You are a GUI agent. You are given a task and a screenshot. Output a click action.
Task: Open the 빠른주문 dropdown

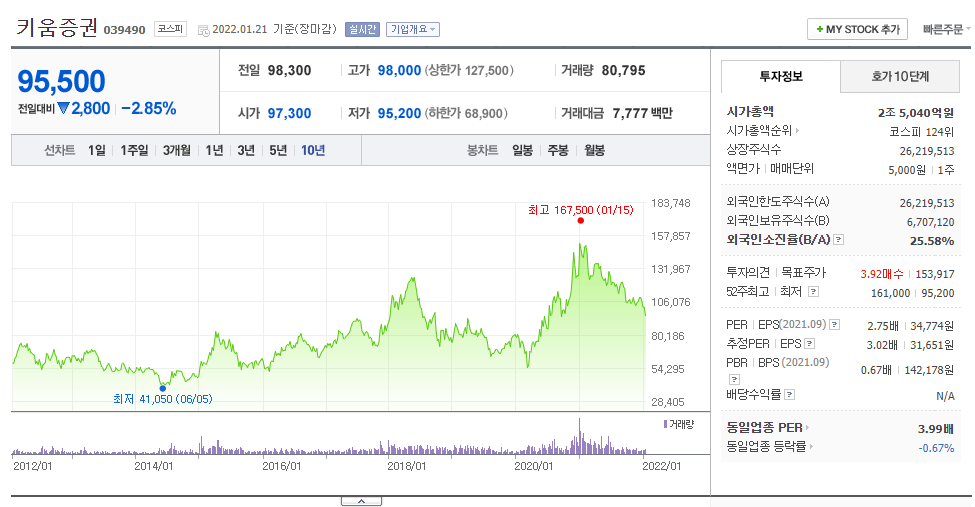point(946,29)
